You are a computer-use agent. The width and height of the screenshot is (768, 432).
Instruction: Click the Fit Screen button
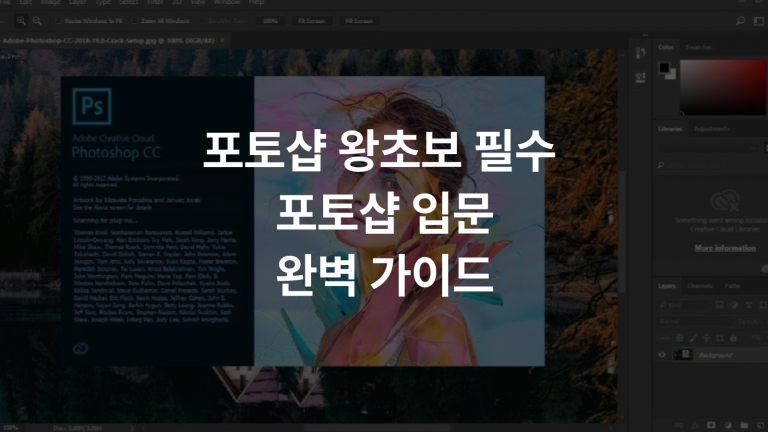pyautogui.click(x=312, y=21)
